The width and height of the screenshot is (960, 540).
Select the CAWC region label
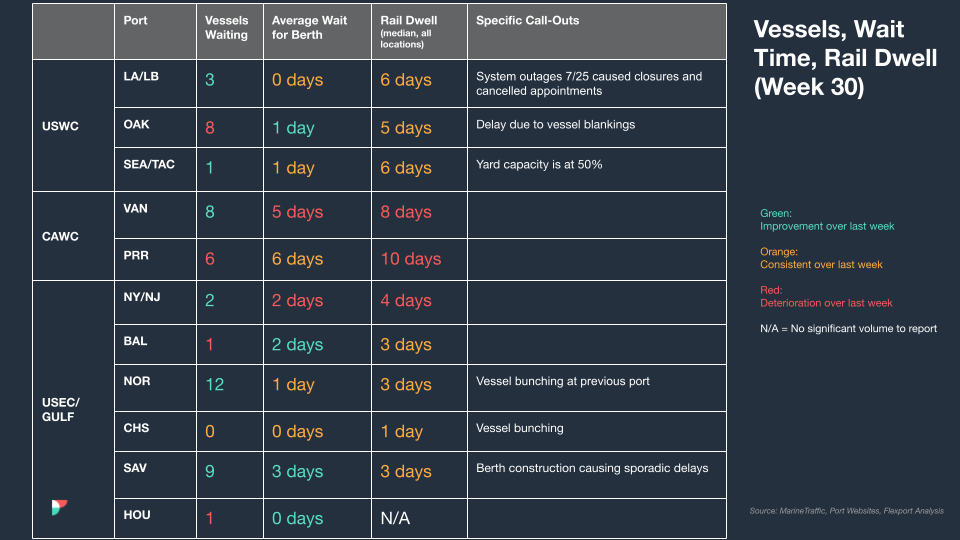tap(60, 236)
